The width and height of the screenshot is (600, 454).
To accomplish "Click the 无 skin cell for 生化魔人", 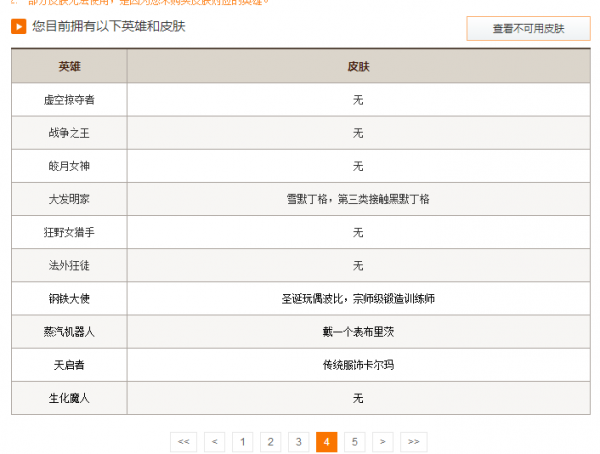I will [x=359, y=398].
